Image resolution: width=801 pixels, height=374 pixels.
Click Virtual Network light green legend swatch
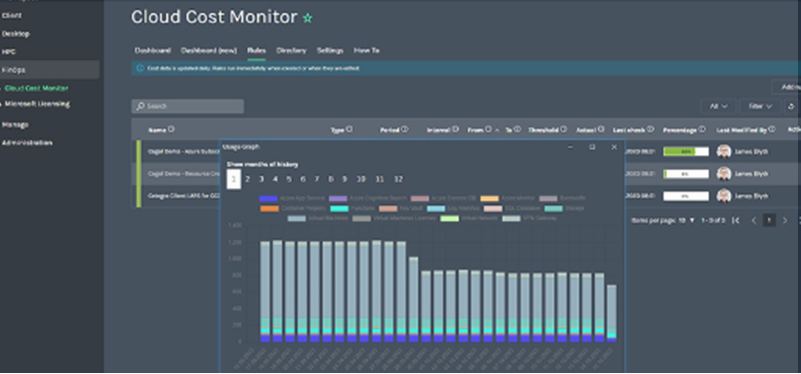click(450, 218)
